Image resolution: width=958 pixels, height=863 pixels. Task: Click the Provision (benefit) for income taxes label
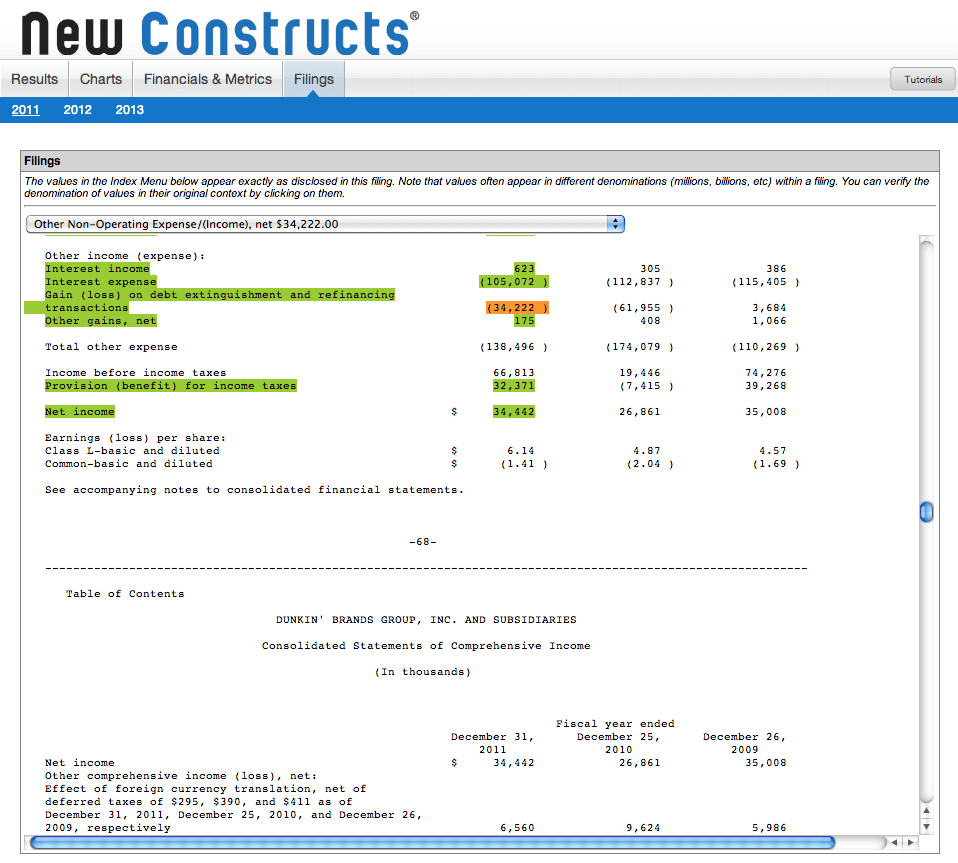tap(170, 386)
